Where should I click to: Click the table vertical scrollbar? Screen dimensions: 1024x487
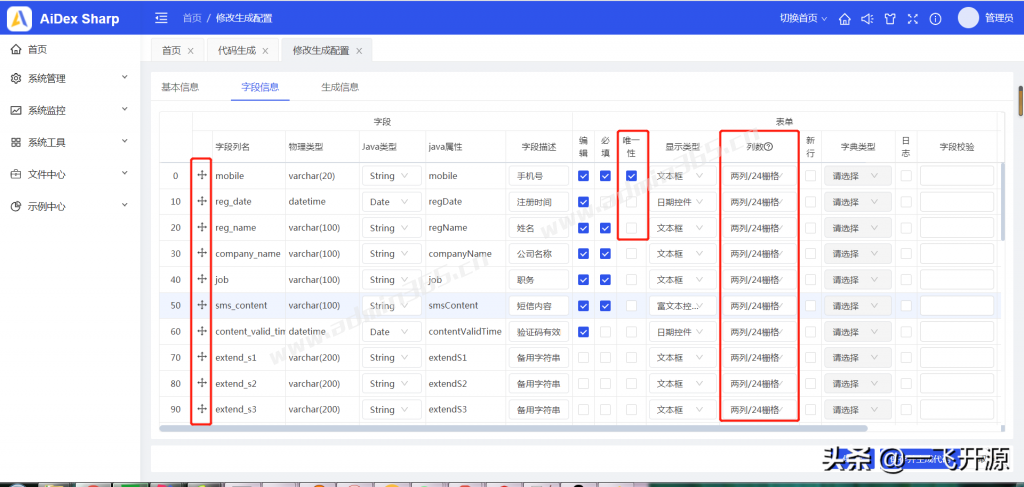point(1002,202)
